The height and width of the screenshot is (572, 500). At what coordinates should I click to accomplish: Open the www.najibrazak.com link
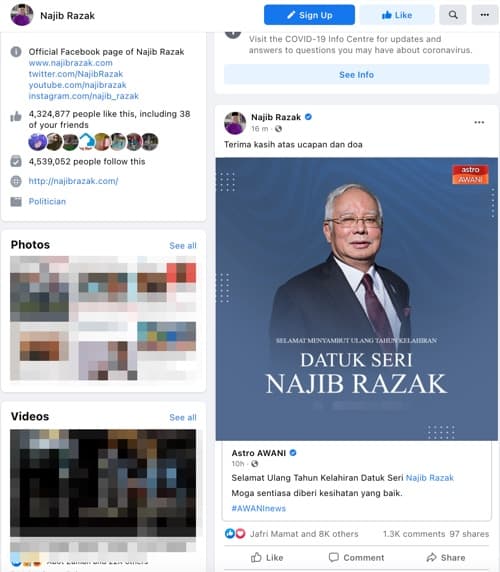pos(71,63)
